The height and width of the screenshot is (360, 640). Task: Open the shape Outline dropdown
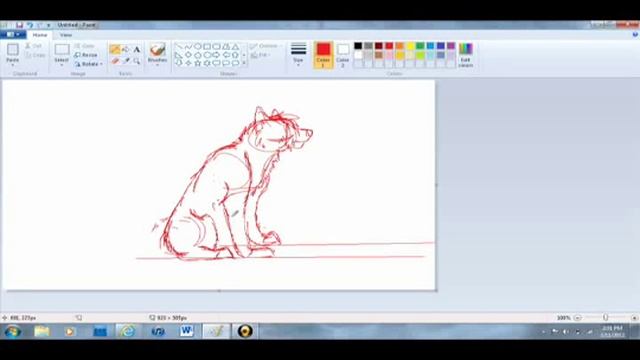pos(266,46)
